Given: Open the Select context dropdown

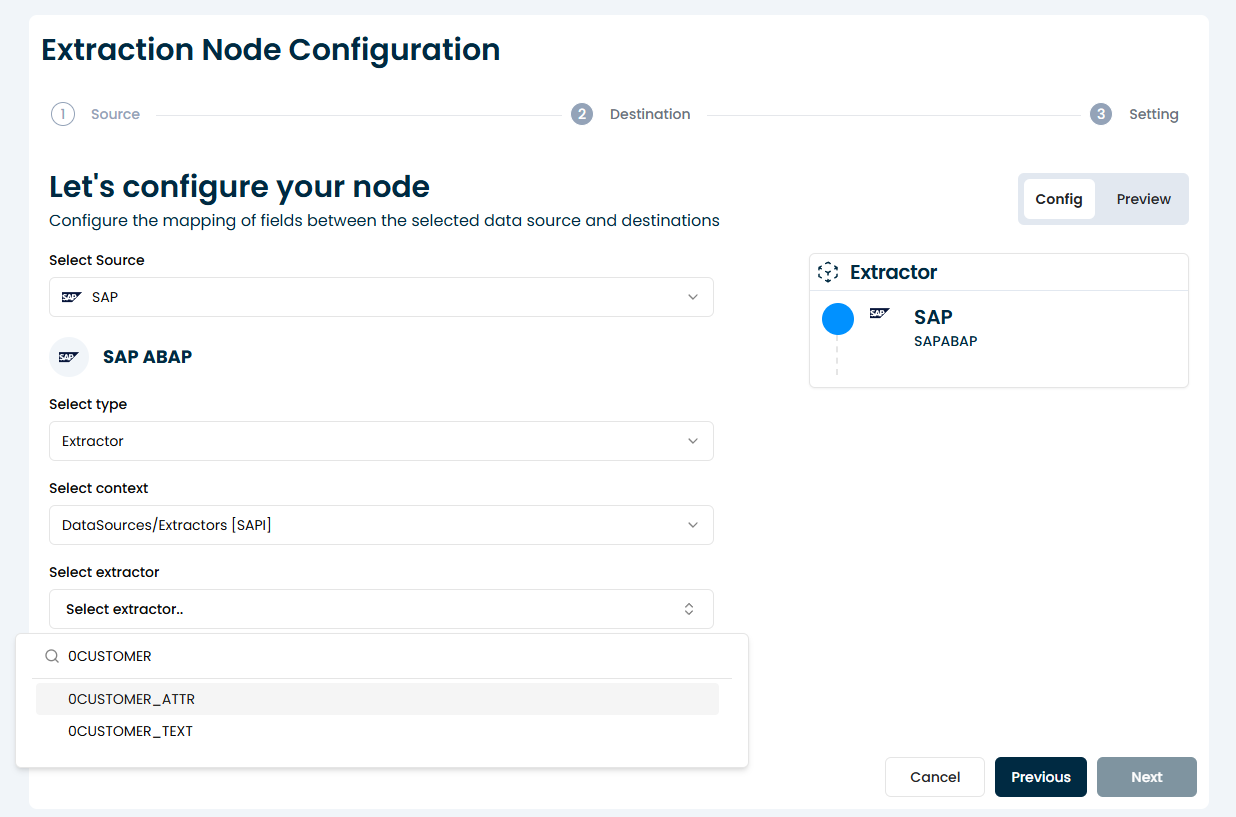Looking at the screenshot, I should (381, 525).
